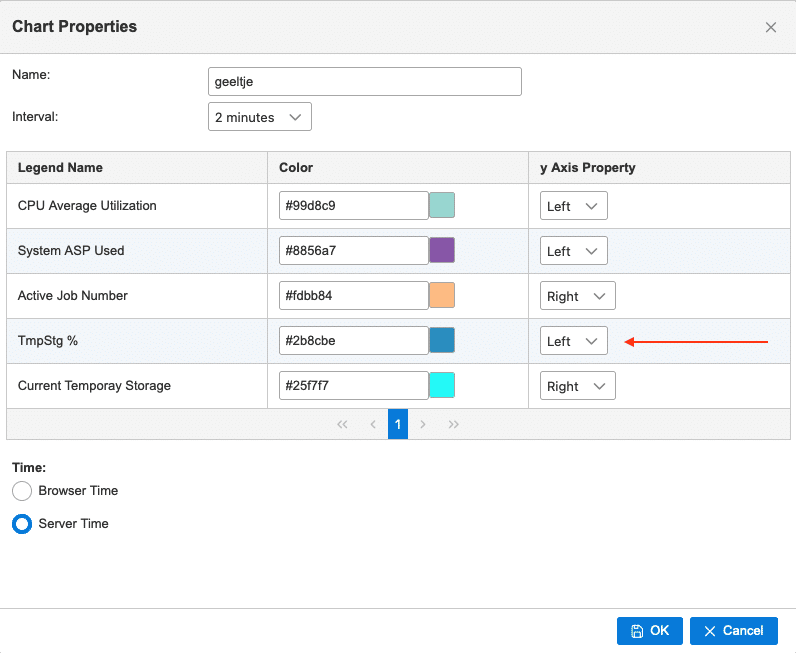The width and height of the screenshot is (796, 653).
Task: Click OK to save chart properties
Action: coord(650,630)
